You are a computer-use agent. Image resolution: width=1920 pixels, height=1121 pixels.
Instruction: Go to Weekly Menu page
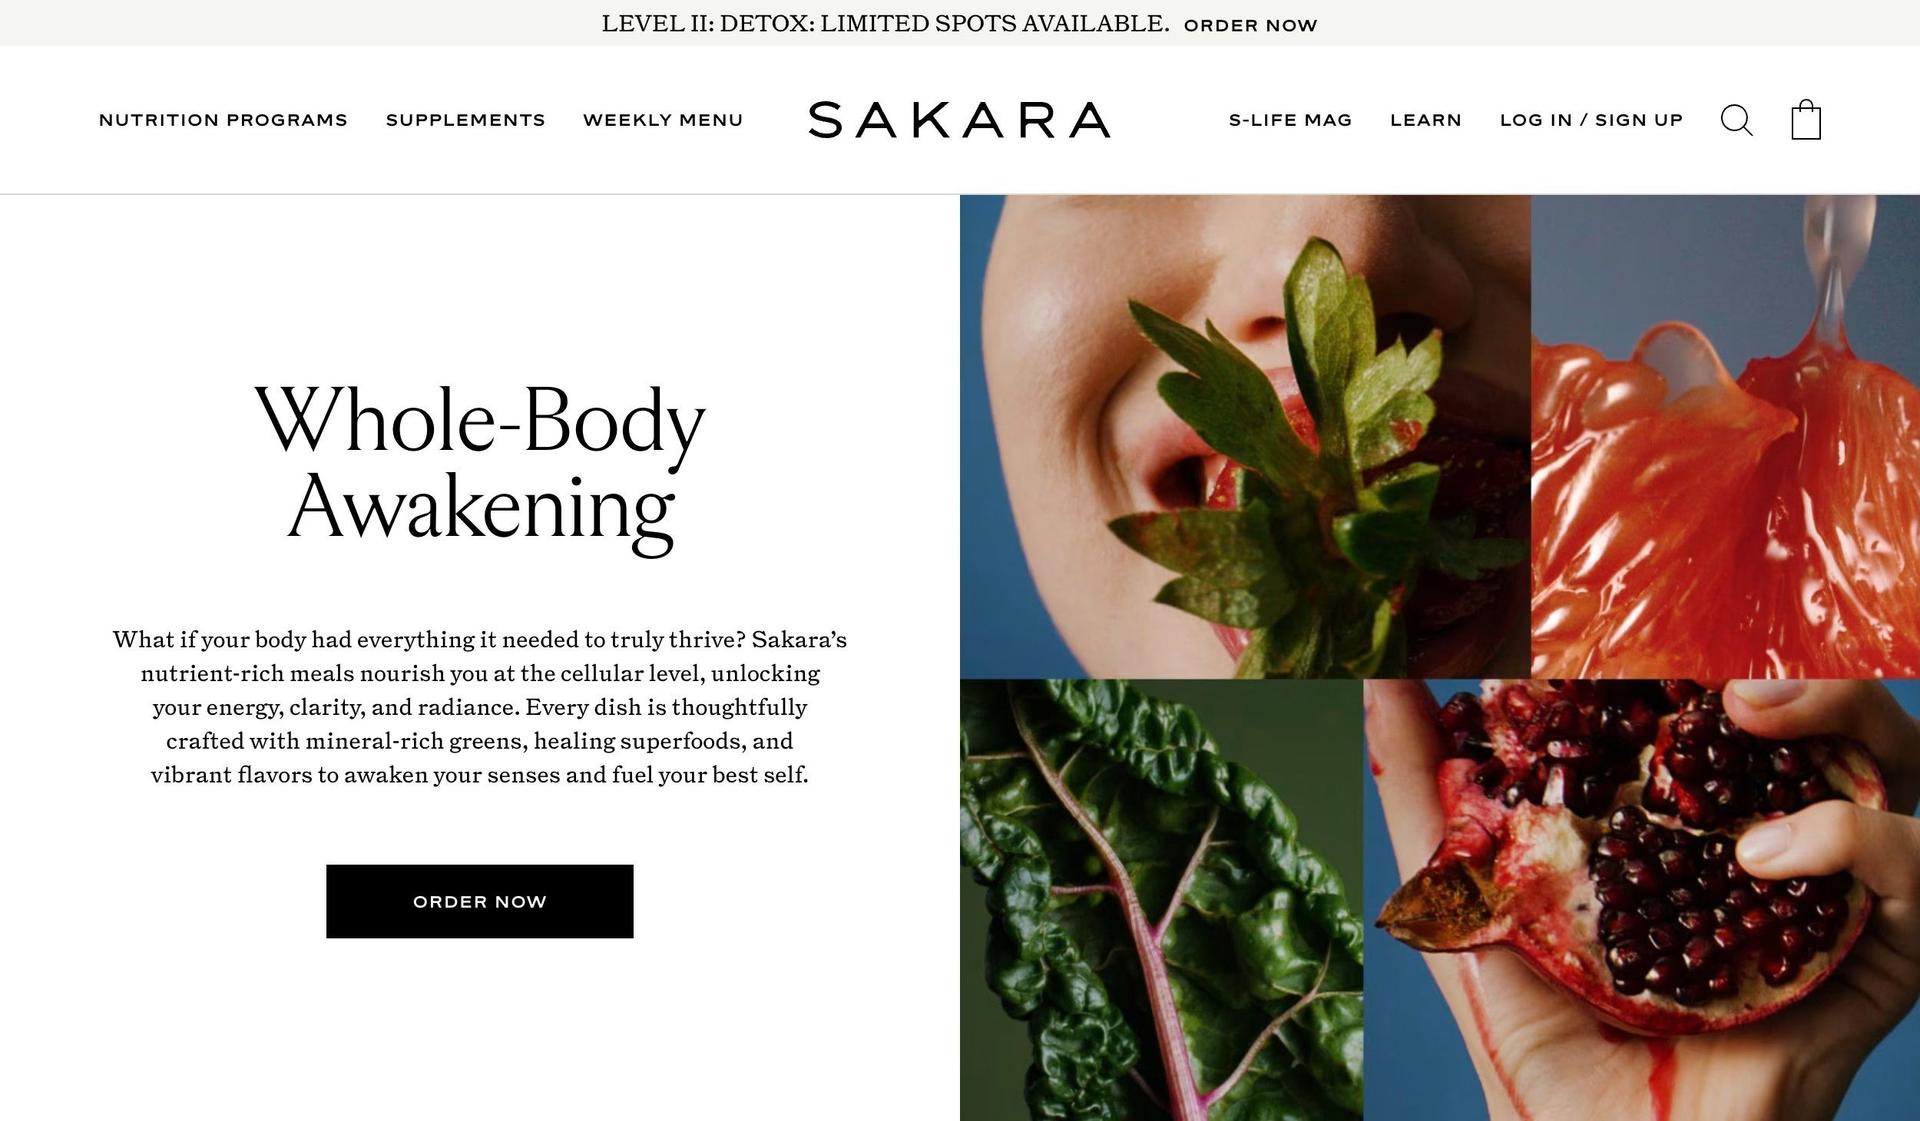click(x=663, y=120)
